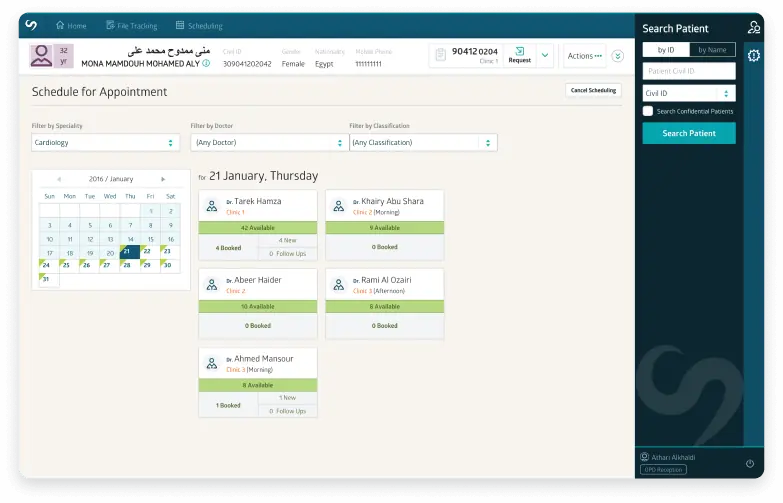Click '0 Follow Ups' on Tarek Hamza card

tap(288, 254)
